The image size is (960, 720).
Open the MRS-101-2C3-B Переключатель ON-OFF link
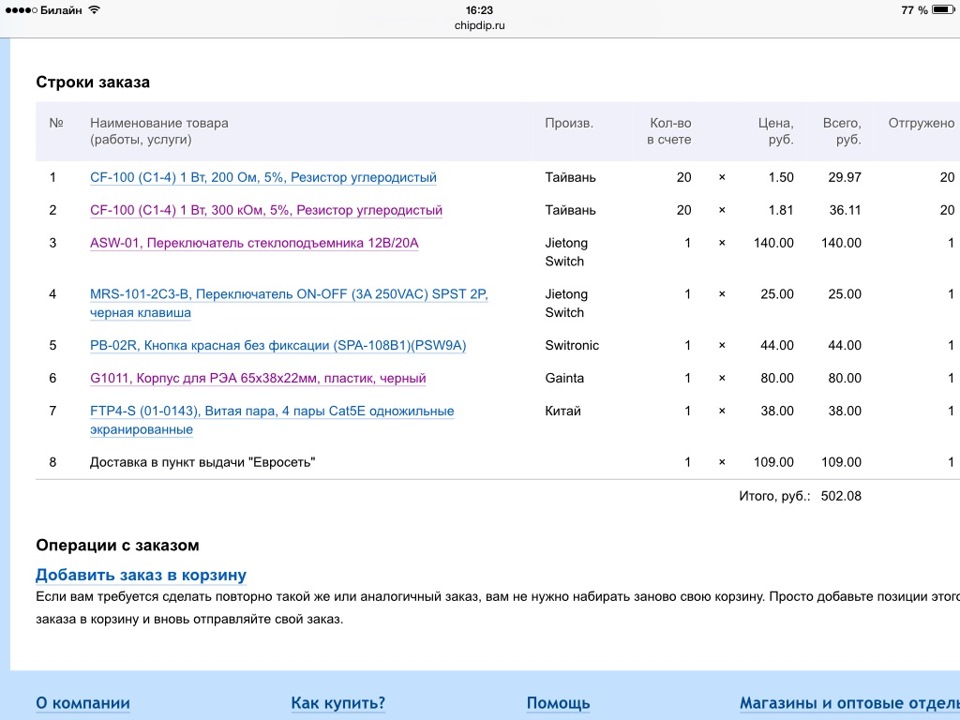pos(289,304)
